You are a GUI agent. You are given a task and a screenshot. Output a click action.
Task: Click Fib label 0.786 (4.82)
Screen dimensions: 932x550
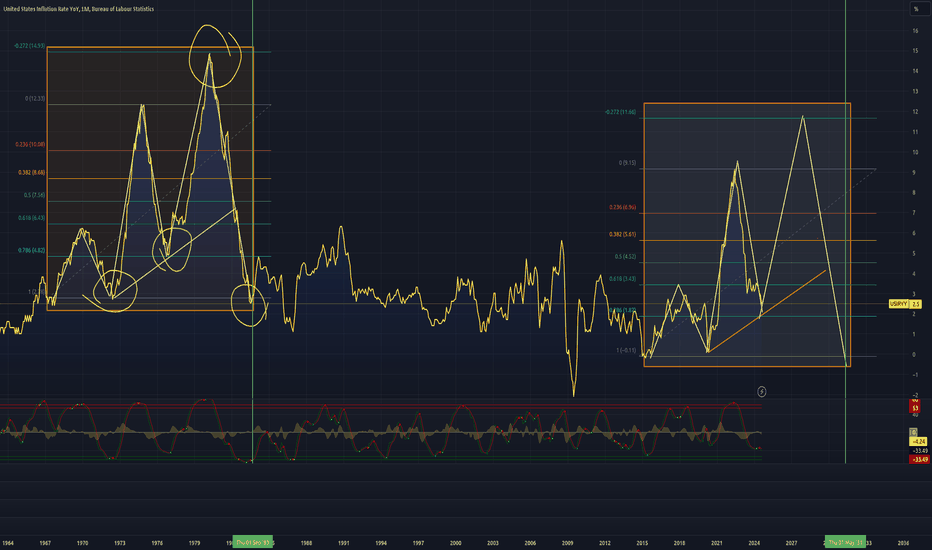tap(32, 250)
